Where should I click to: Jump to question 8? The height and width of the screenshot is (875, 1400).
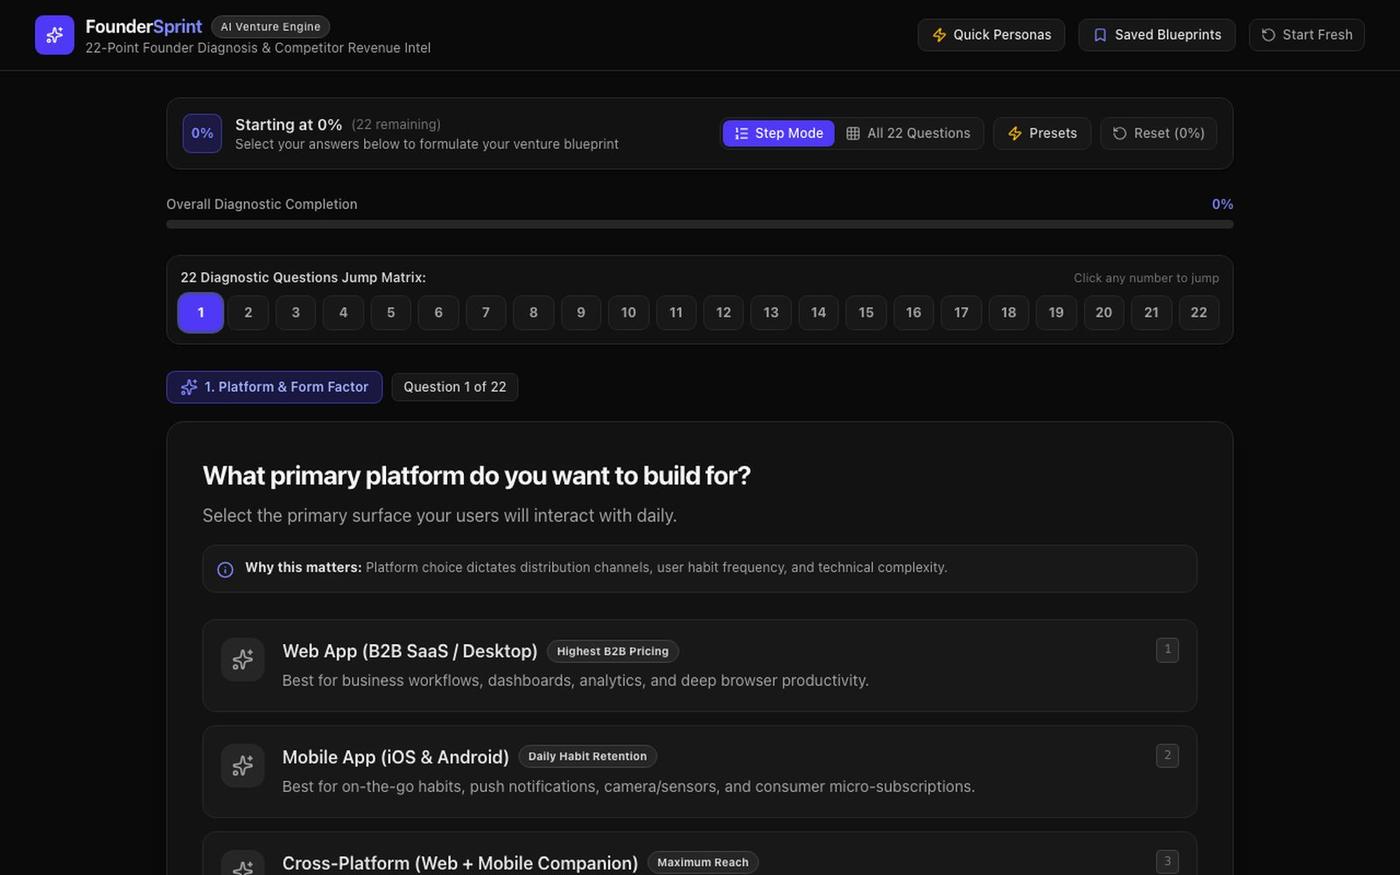[533, 313]
